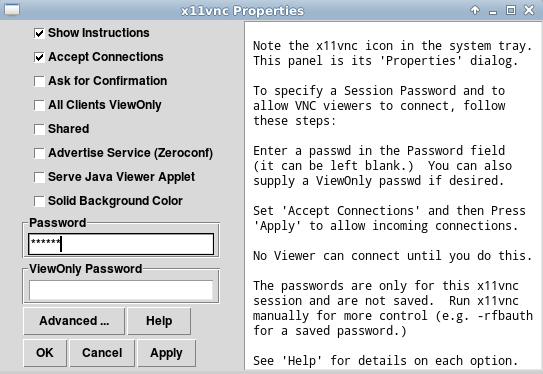
Task: Open the Advanced ... settings
Action: coord(74,321)
